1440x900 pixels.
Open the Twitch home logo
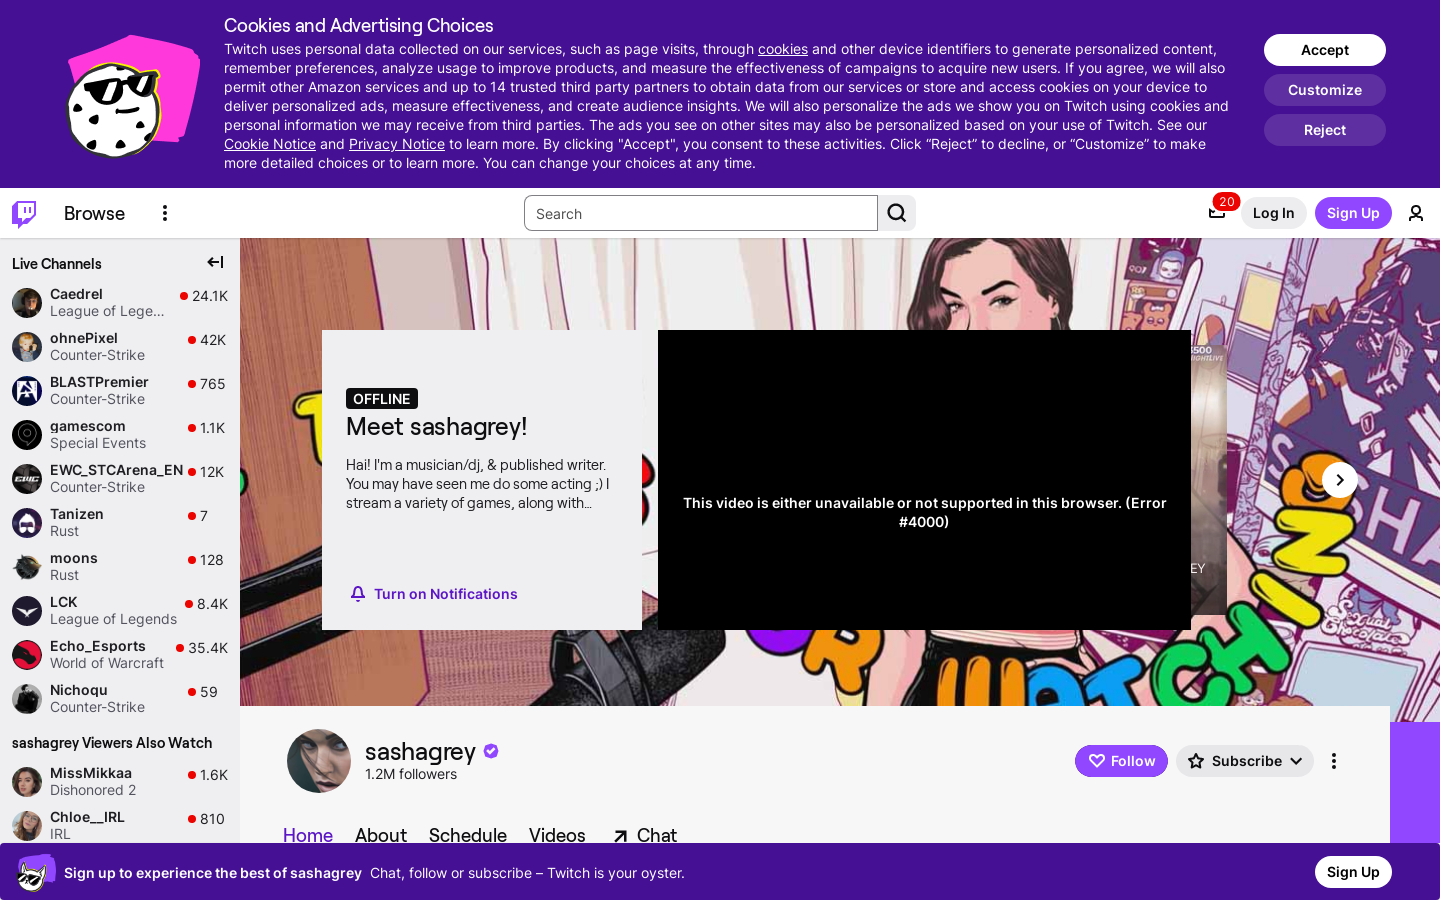24,213
